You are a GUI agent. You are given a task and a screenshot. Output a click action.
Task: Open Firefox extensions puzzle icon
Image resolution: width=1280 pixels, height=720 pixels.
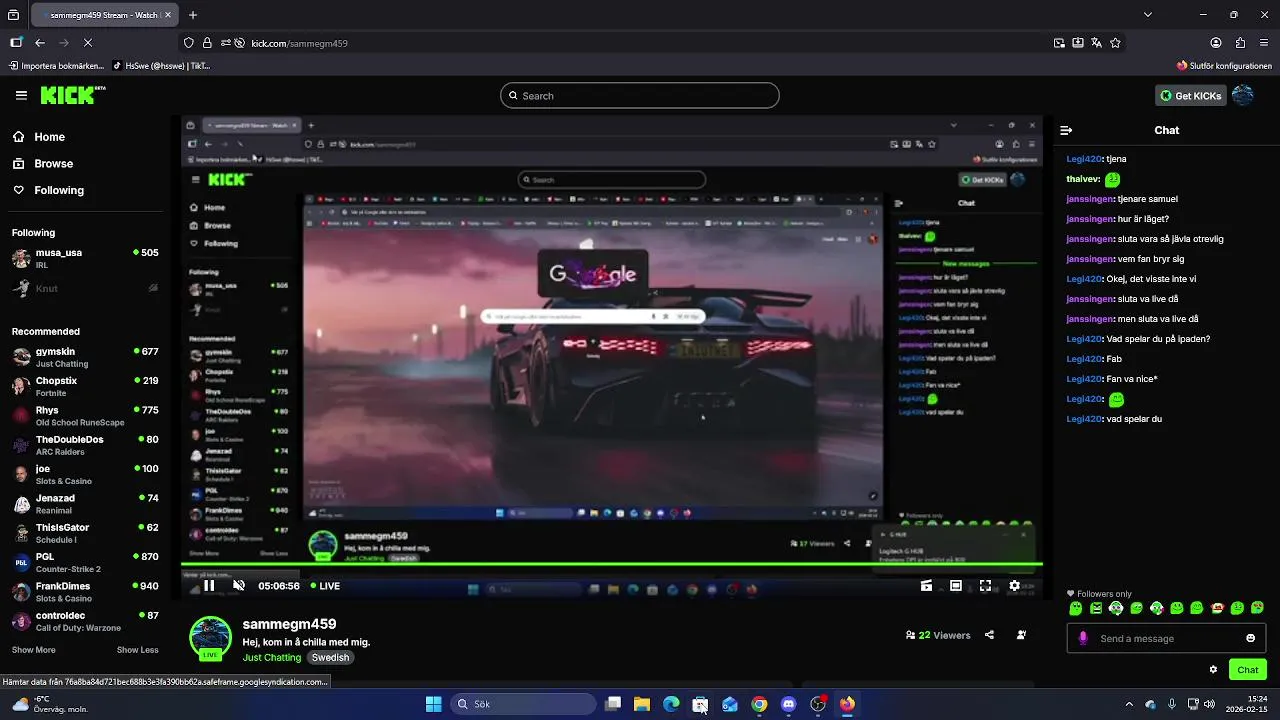click(1240, 43)
